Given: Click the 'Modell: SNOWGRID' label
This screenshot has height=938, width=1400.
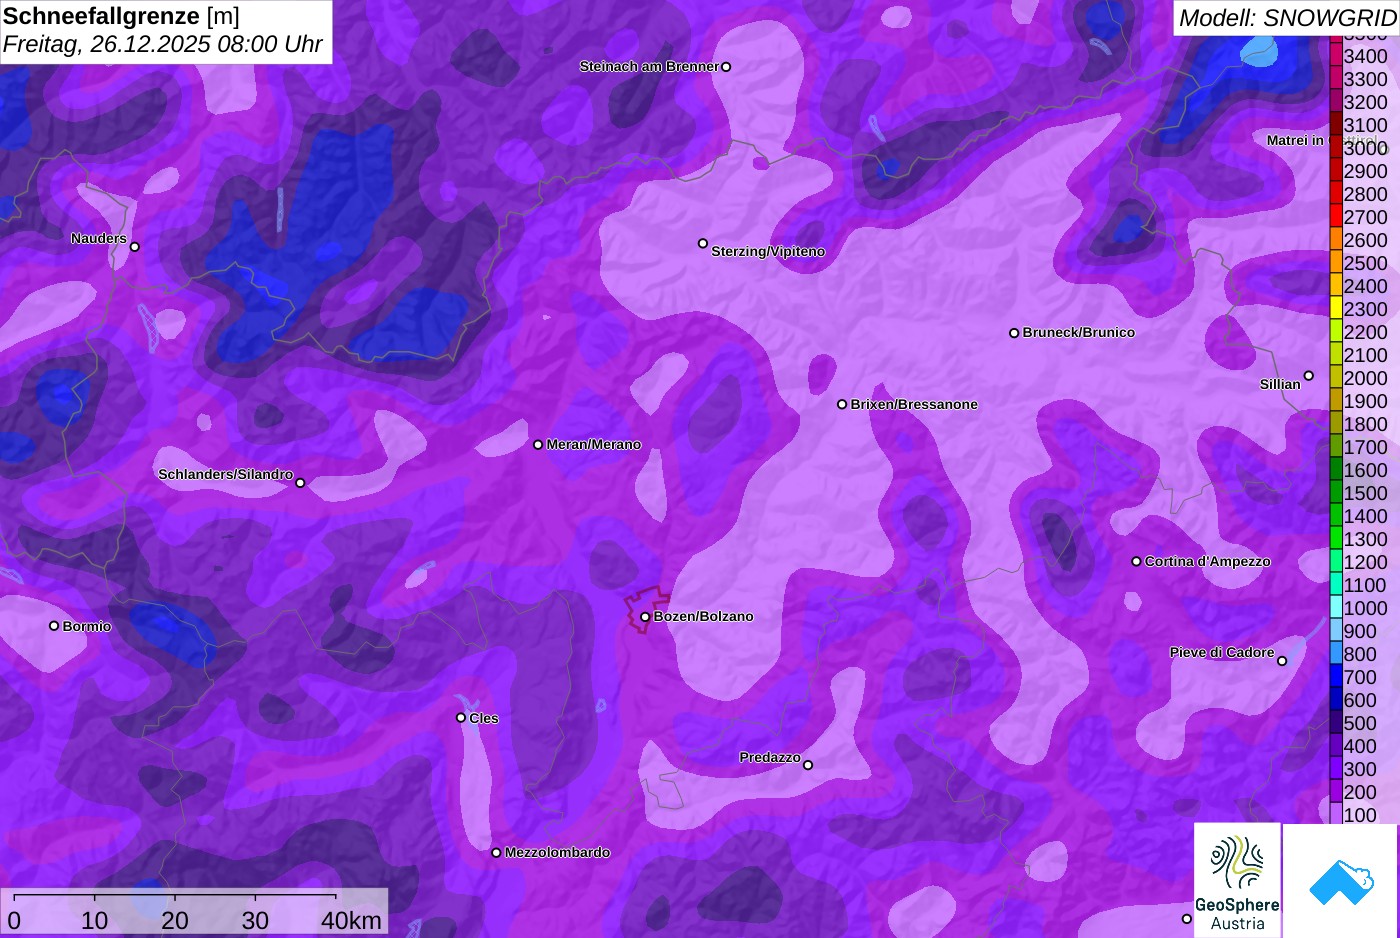Looking at the screenshot, I should point(1287,18).
